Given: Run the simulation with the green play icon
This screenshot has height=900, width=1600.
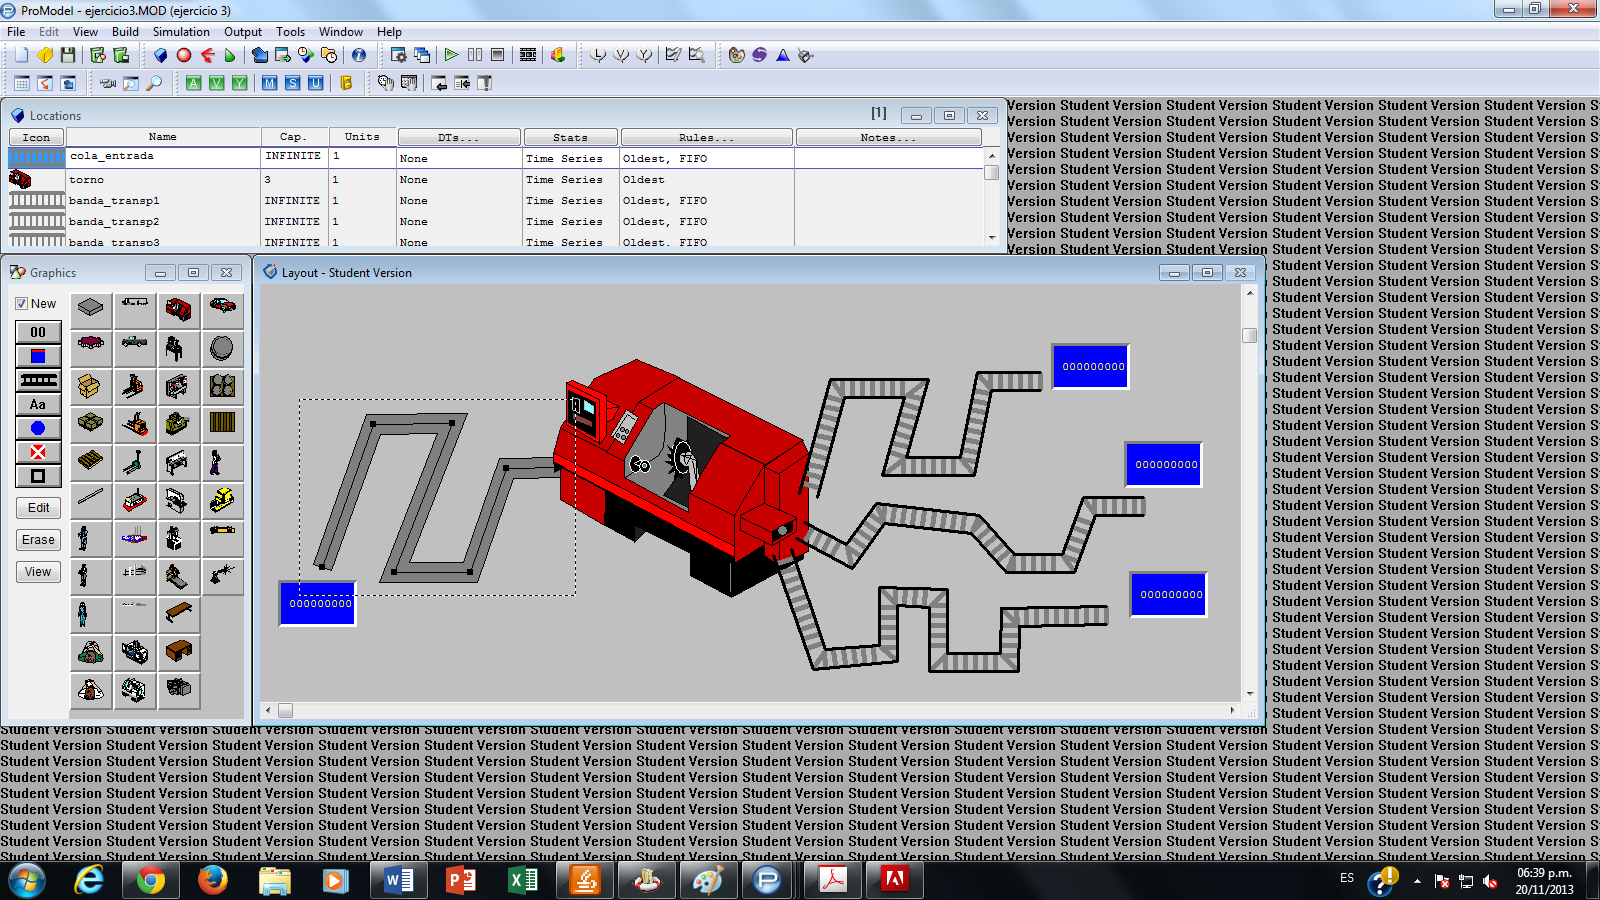Looking at the screenshot, I should coord(451,55).
